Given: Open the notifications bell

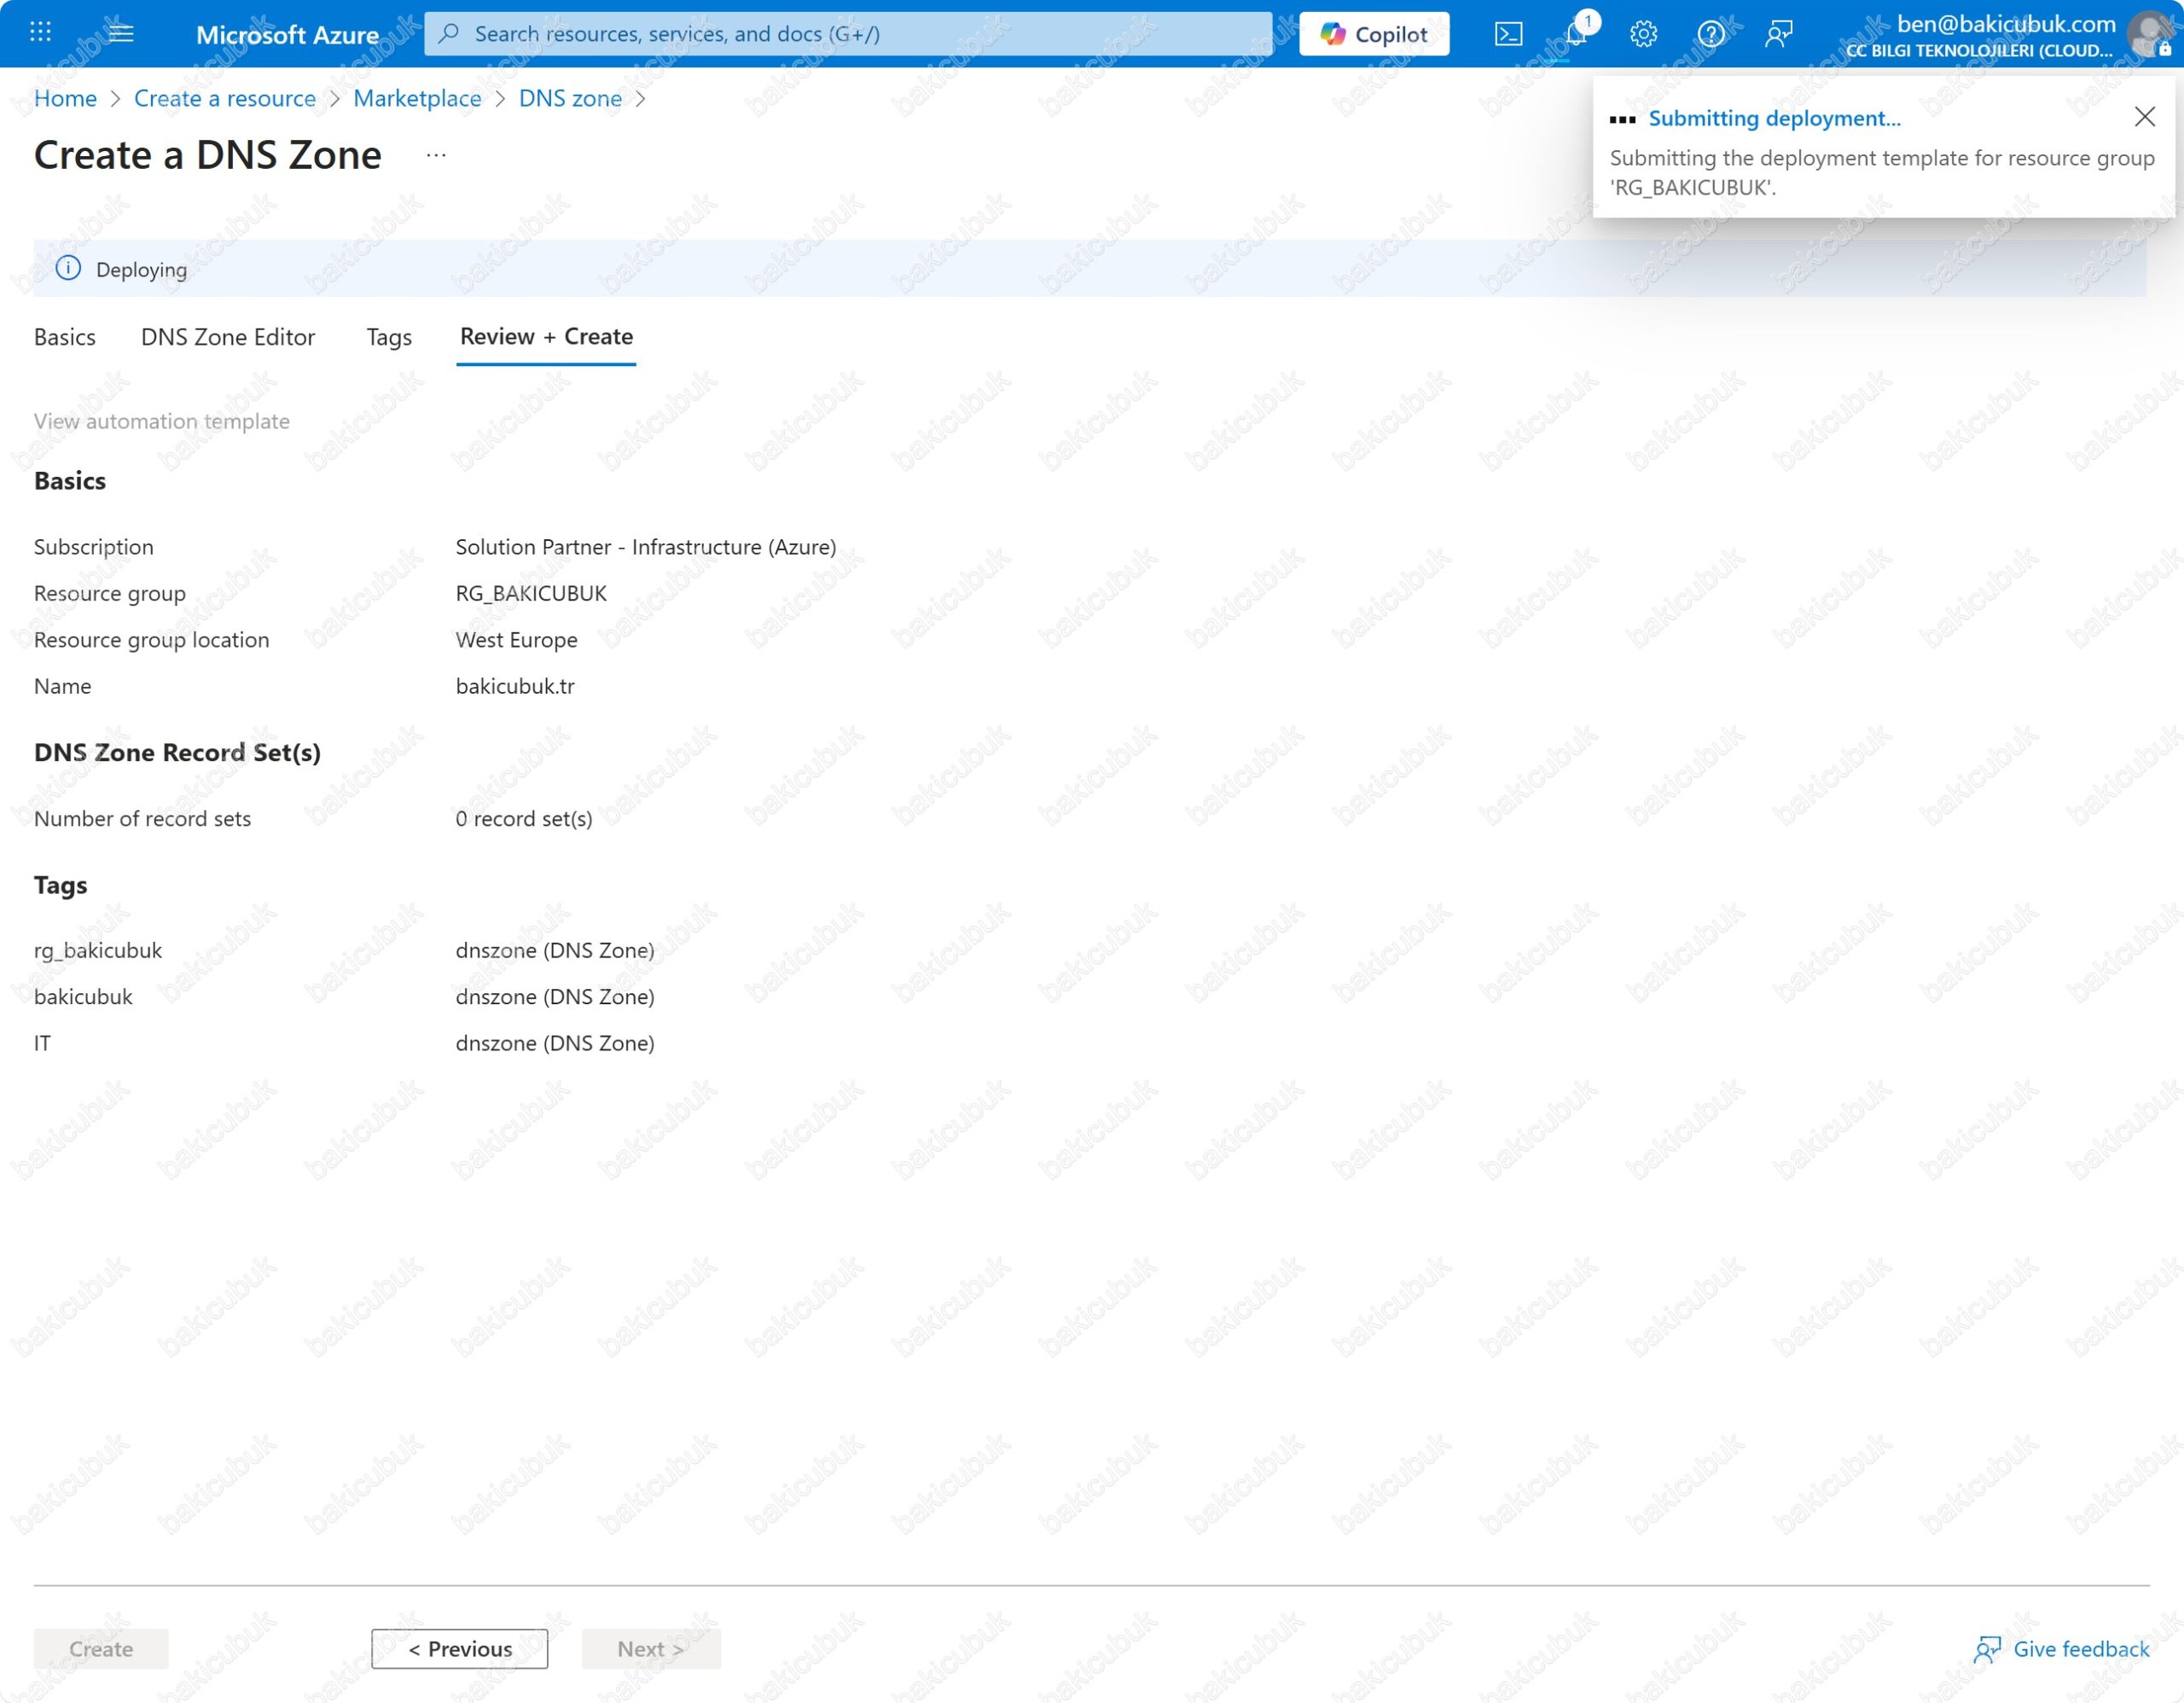Looking at the screenshot, I should tap(1576, 34).
